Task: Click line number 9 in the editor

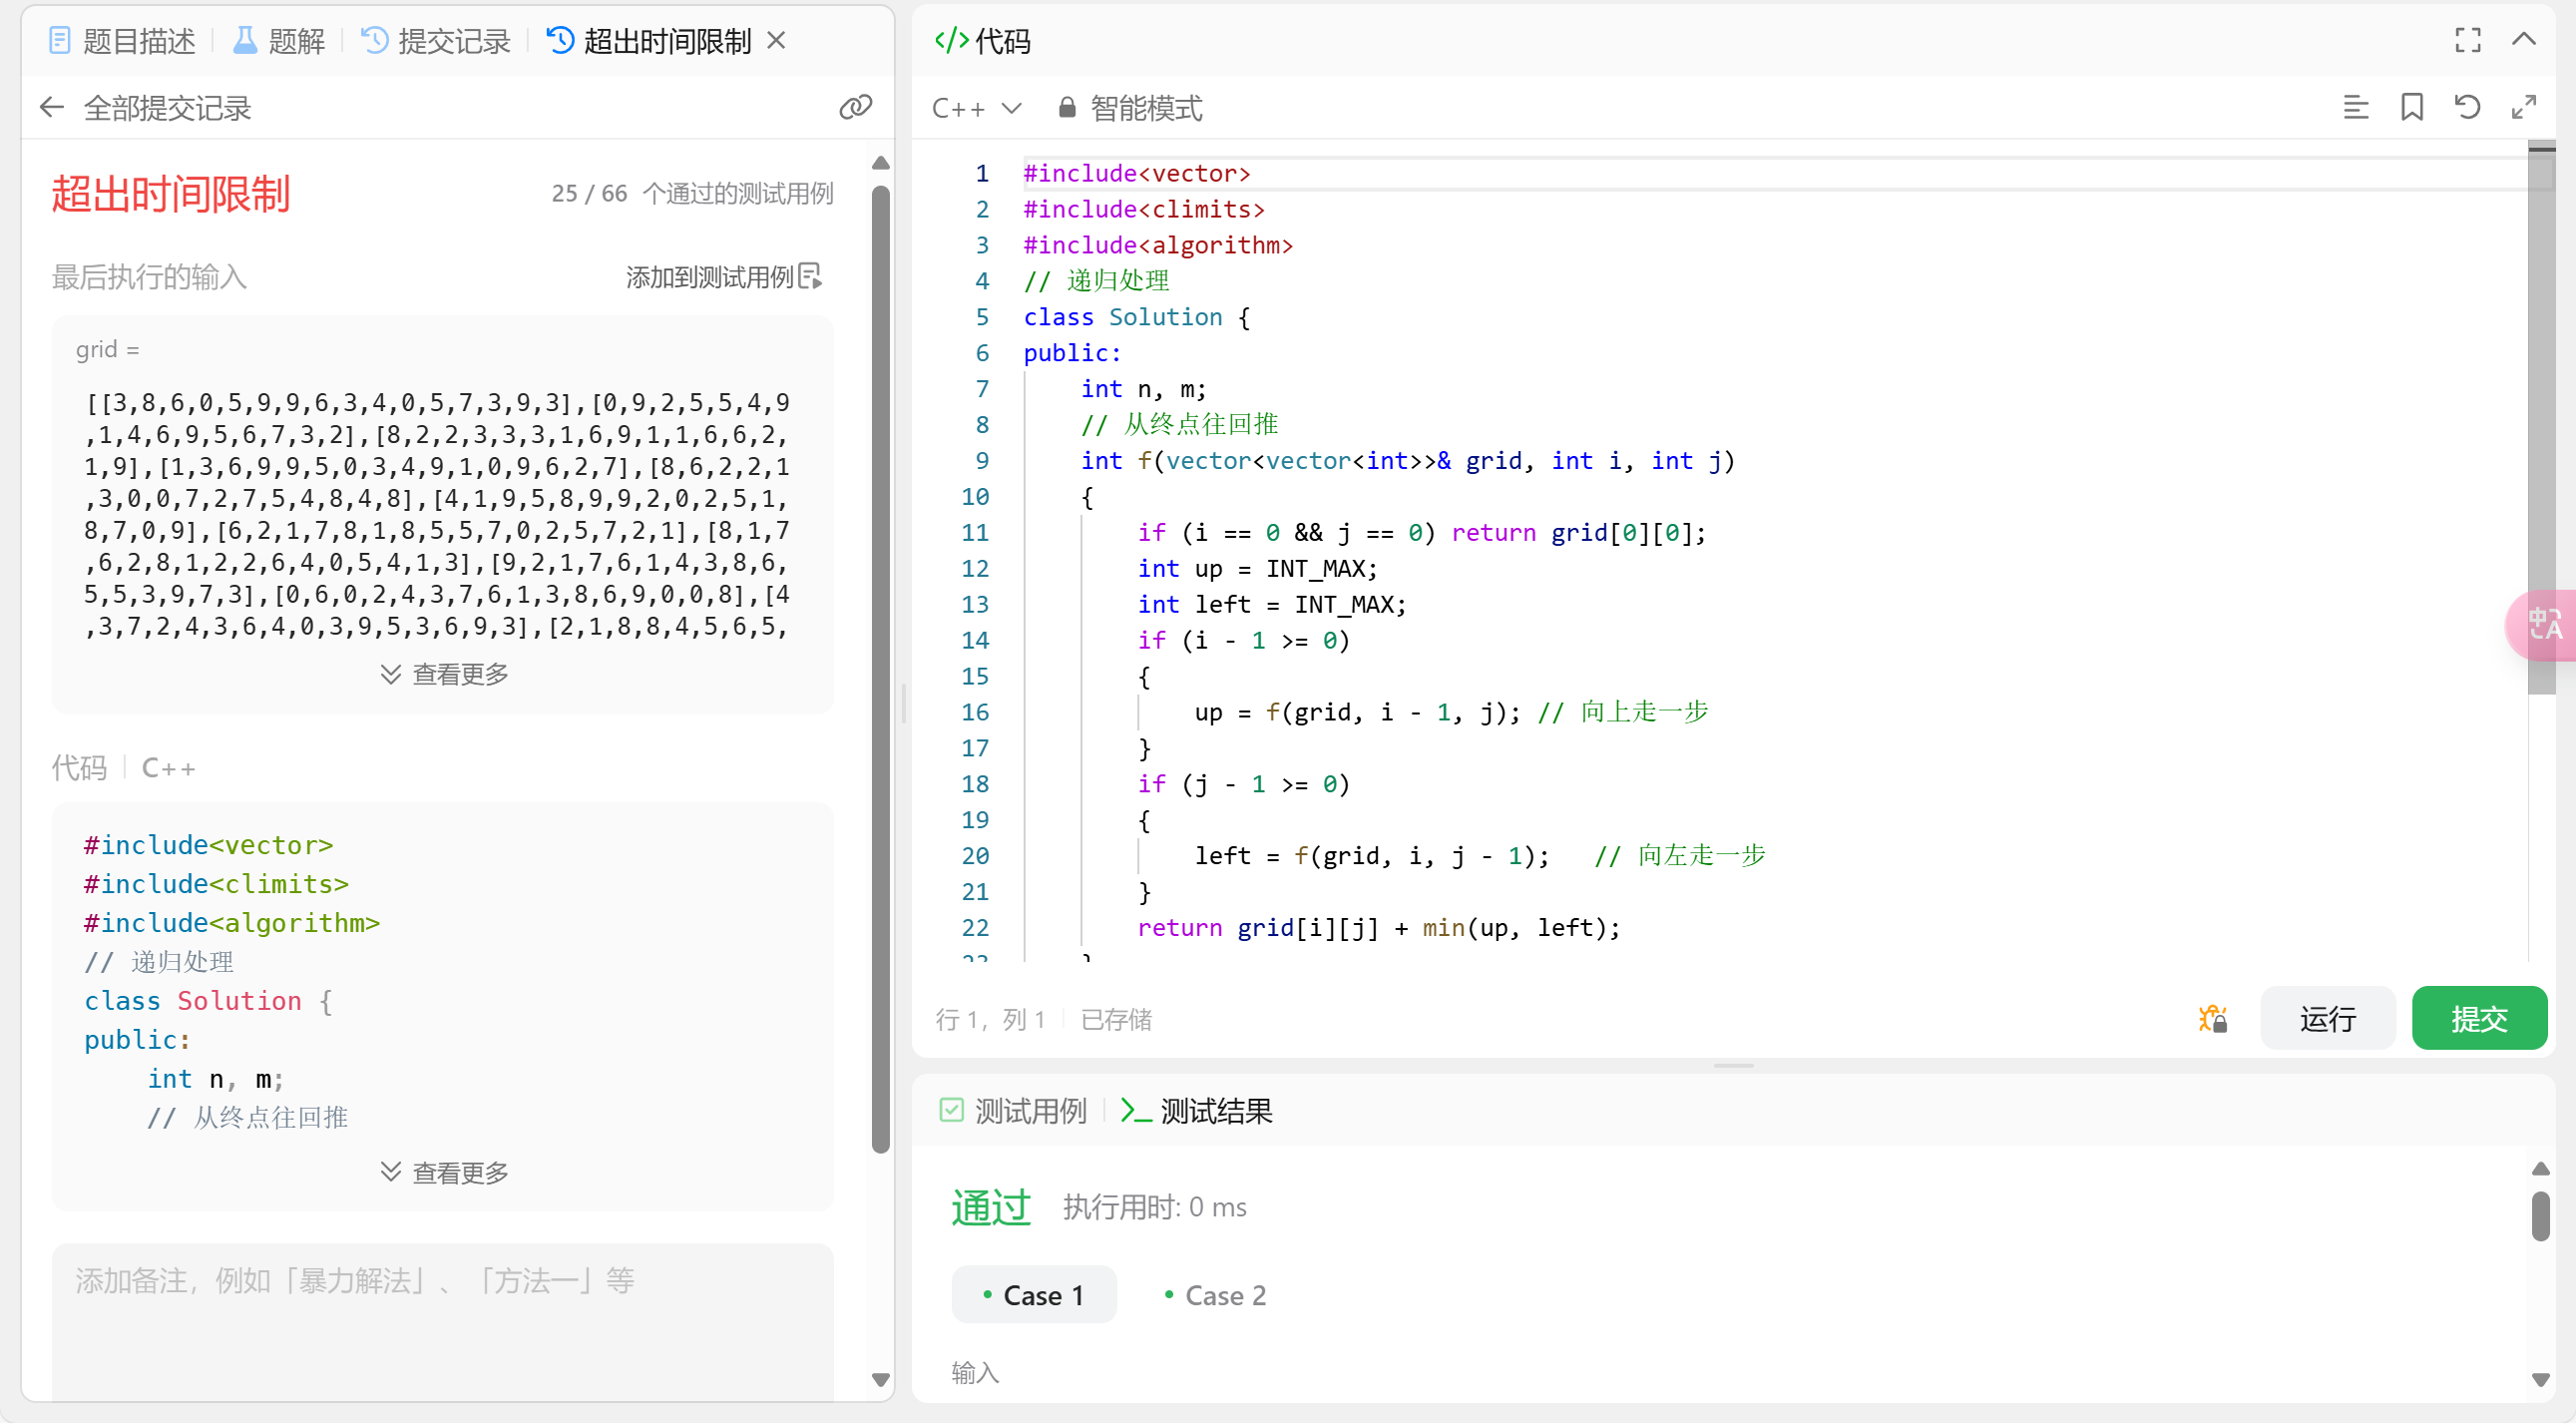Action: click(x=982, y=460)
